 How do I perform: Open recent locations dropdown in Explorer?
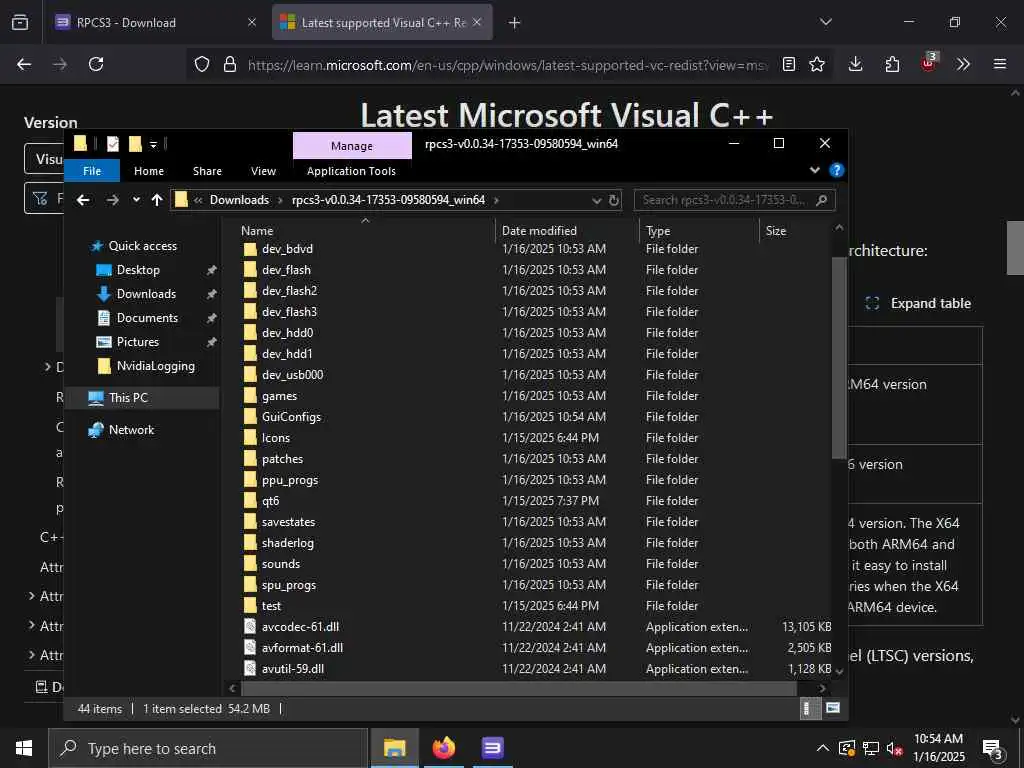coord(136,200)
